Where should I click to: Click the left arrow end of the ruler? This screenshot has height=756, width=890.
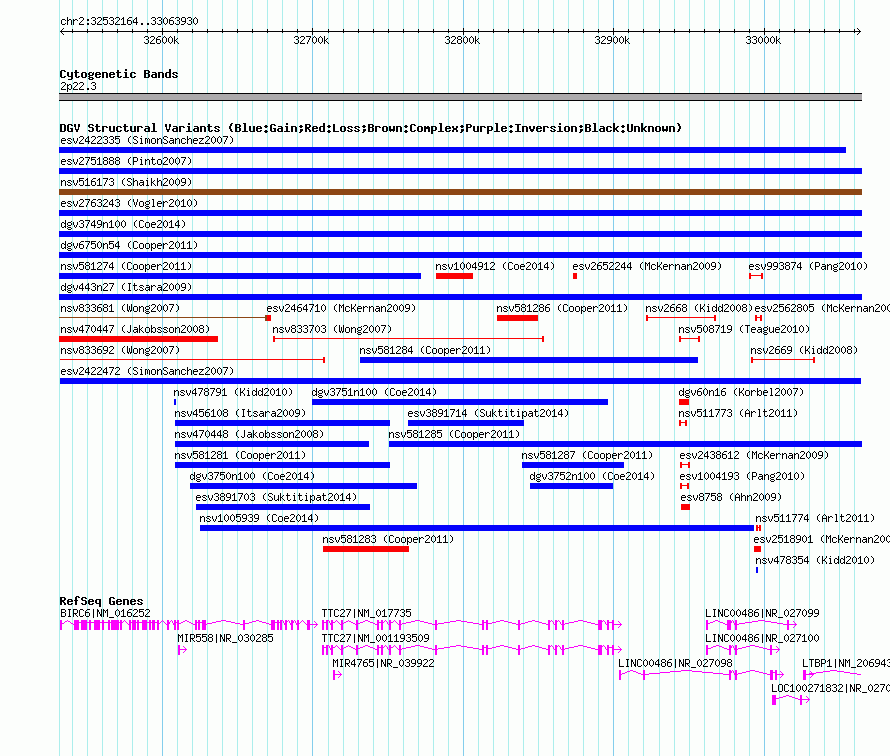[62, 31]
